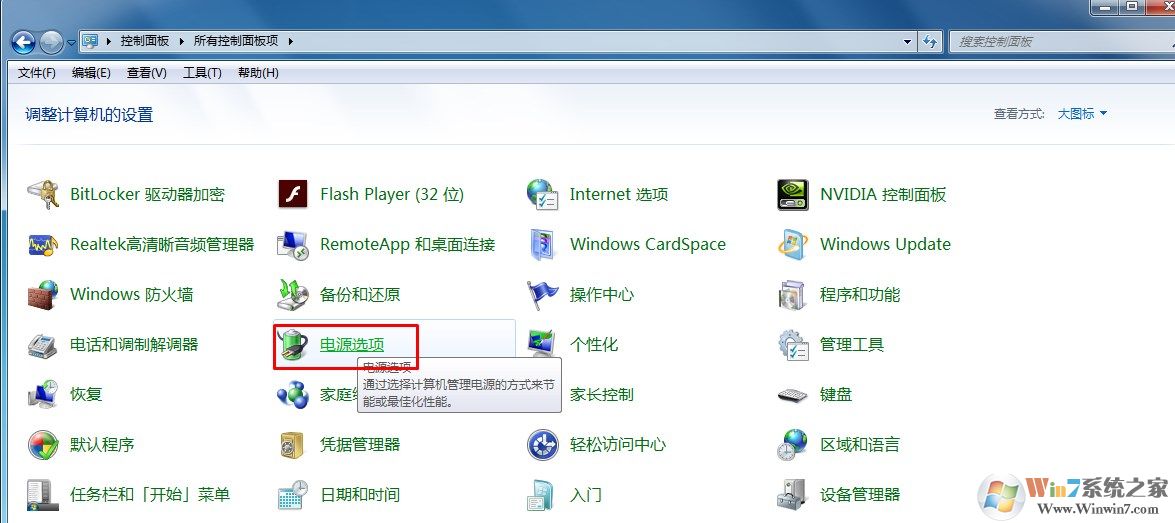Click the 个性化 text label
Image resolution: width=1175 pixels, height=523 pixels.
pos(594,345)
